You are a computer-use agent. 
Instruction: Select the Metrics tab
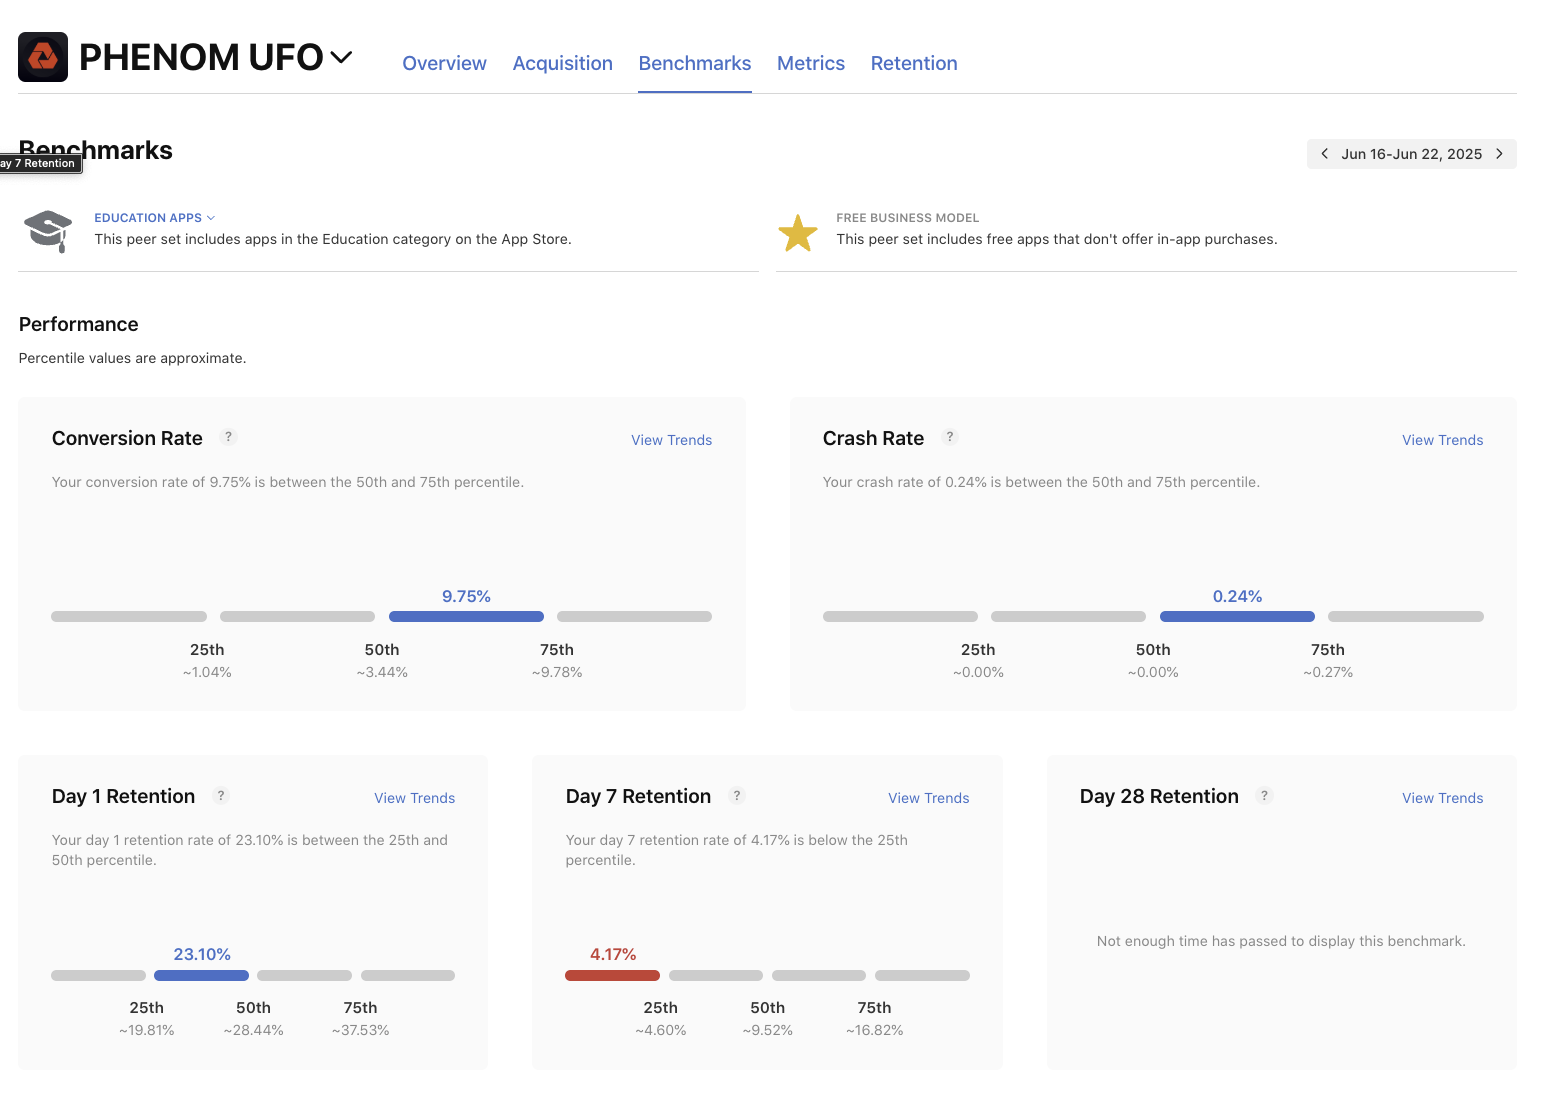pyautogui.click(x=810, y=63)
